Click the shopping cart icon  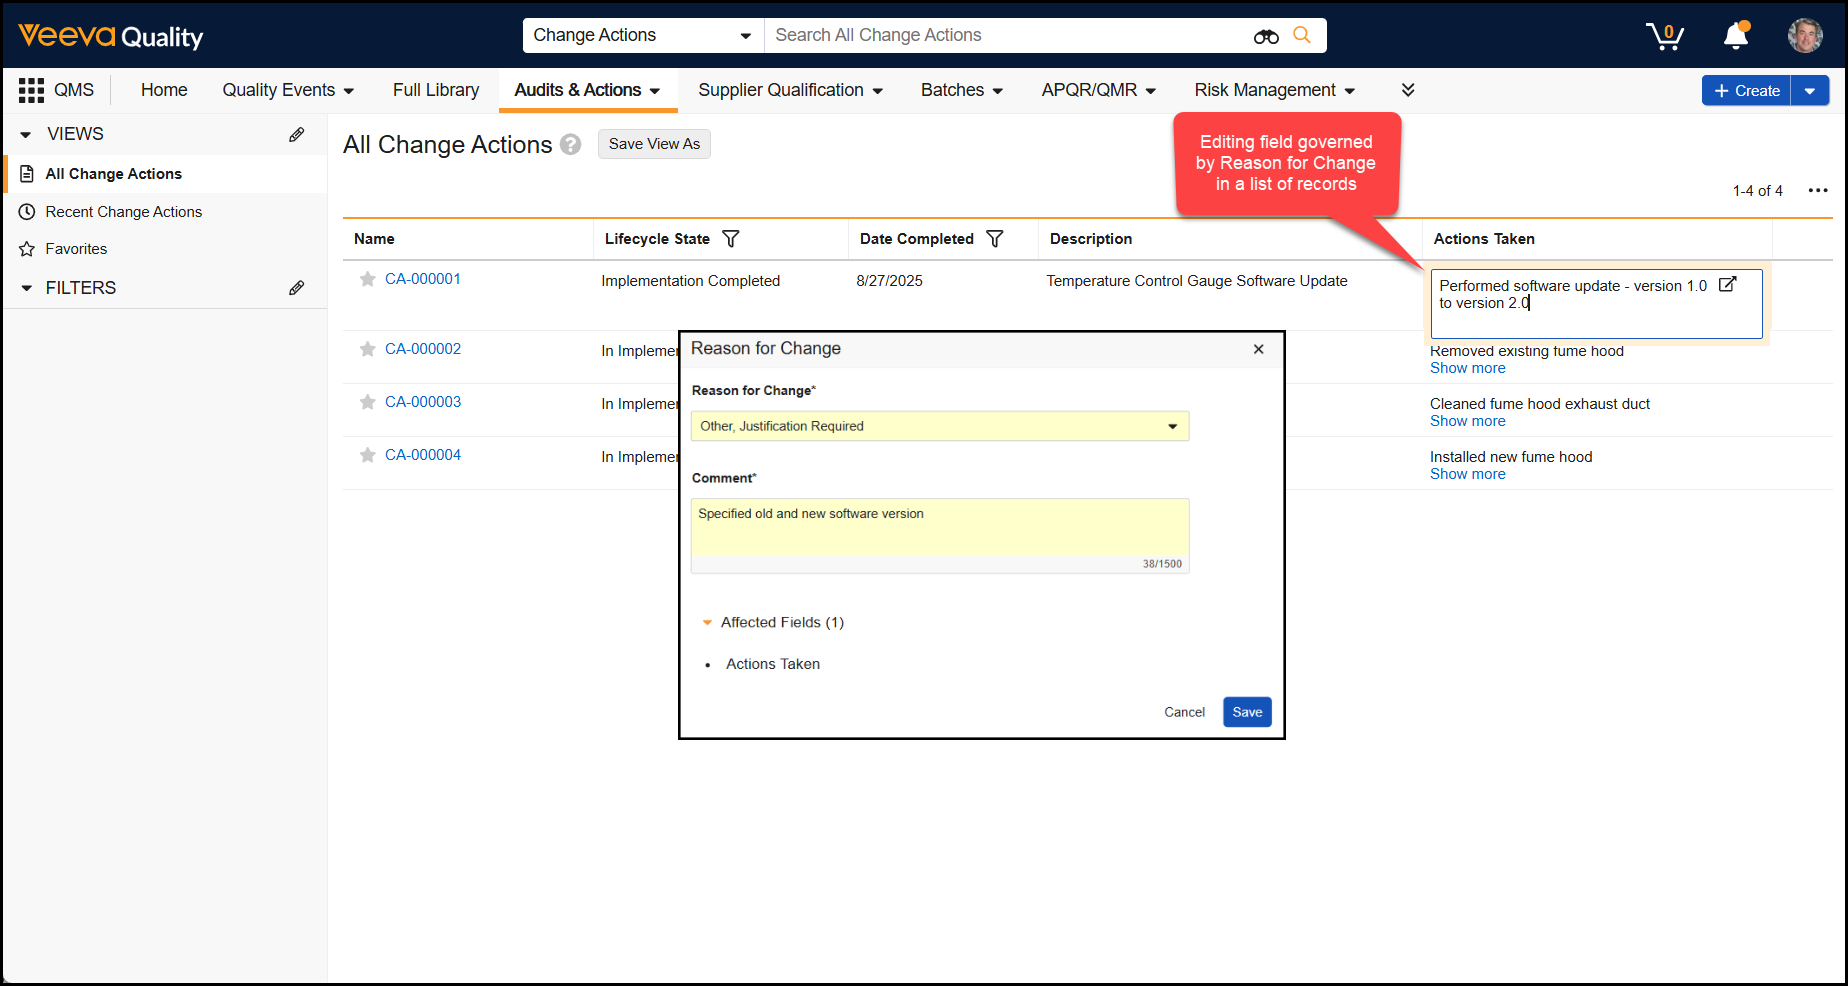[1664, 36]
